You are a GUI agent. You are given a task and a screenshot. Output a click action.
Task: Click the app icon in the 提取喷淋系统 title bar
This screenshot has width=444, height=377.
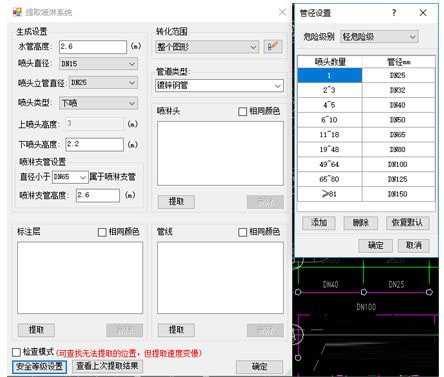click(x=17, y=12)
